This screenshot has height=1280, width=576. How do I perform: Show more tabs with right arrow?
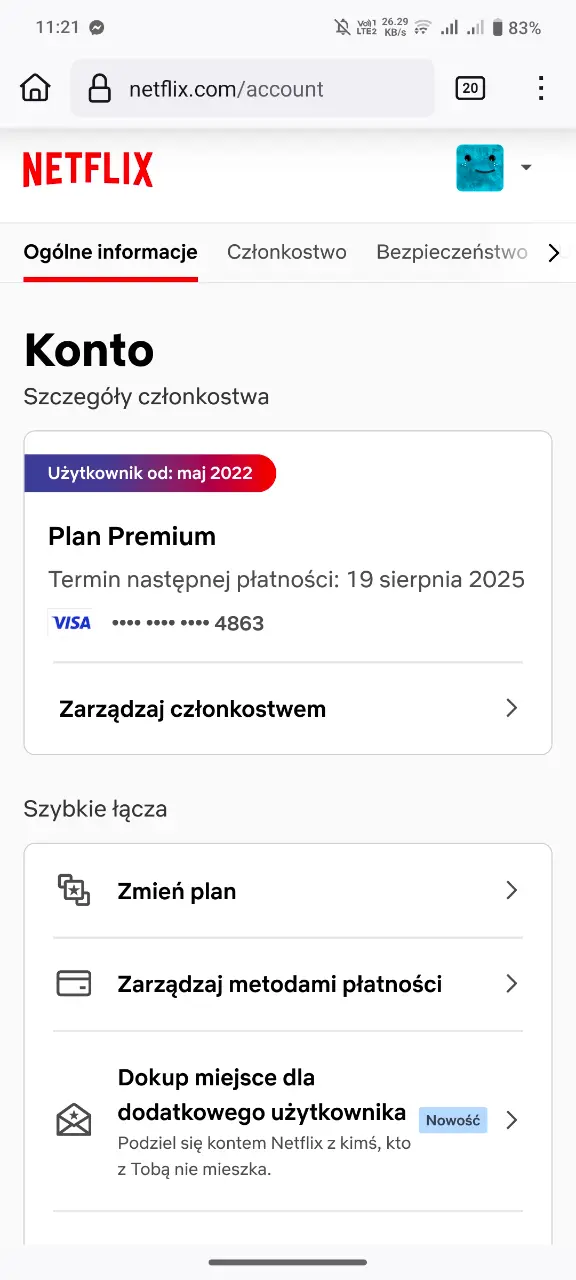pos(554,253)
